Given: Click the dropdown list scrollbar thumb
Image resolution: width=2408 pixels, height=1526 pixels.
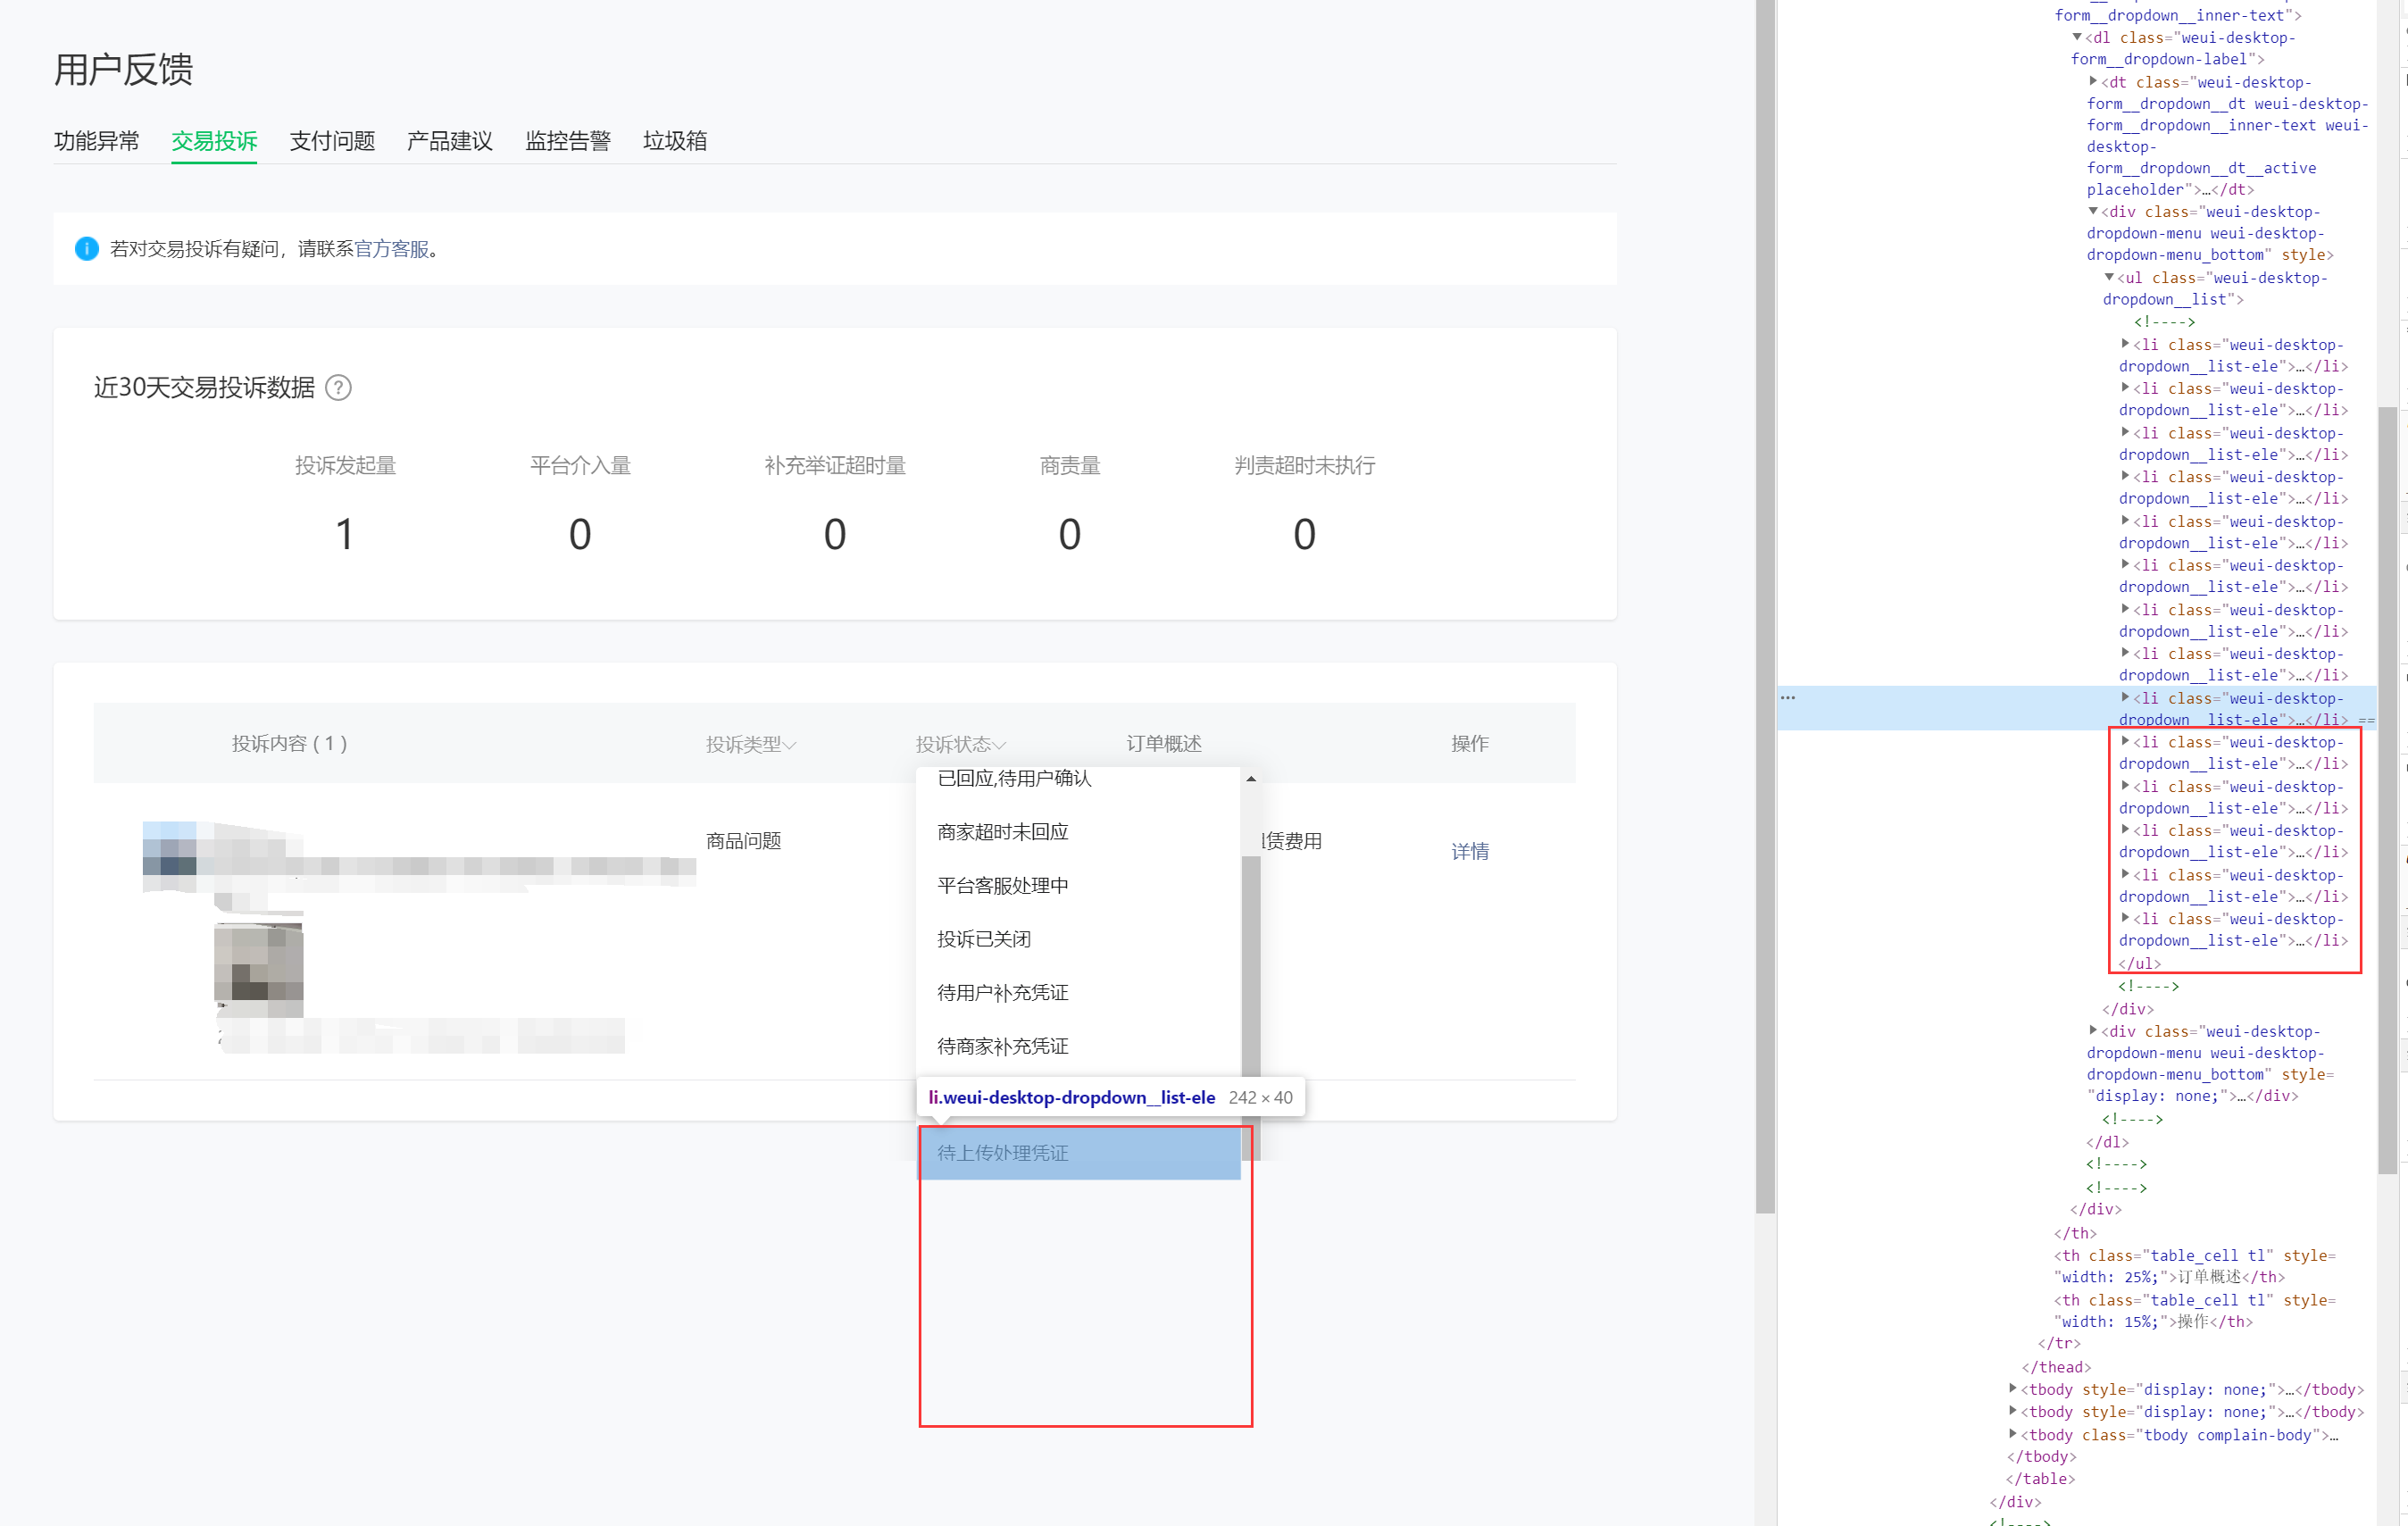Looking at the screenshot, I should (1250, 960).
